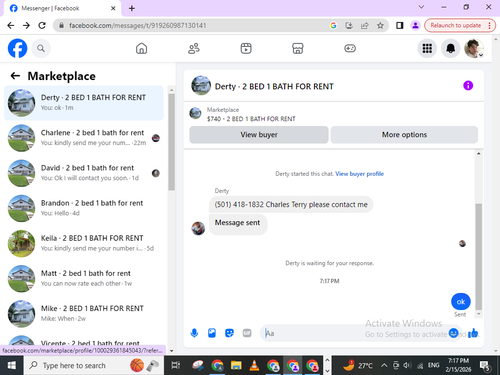
Task: Click the Marketplace listing thumbnail
Action: click(x=195, y=114)
